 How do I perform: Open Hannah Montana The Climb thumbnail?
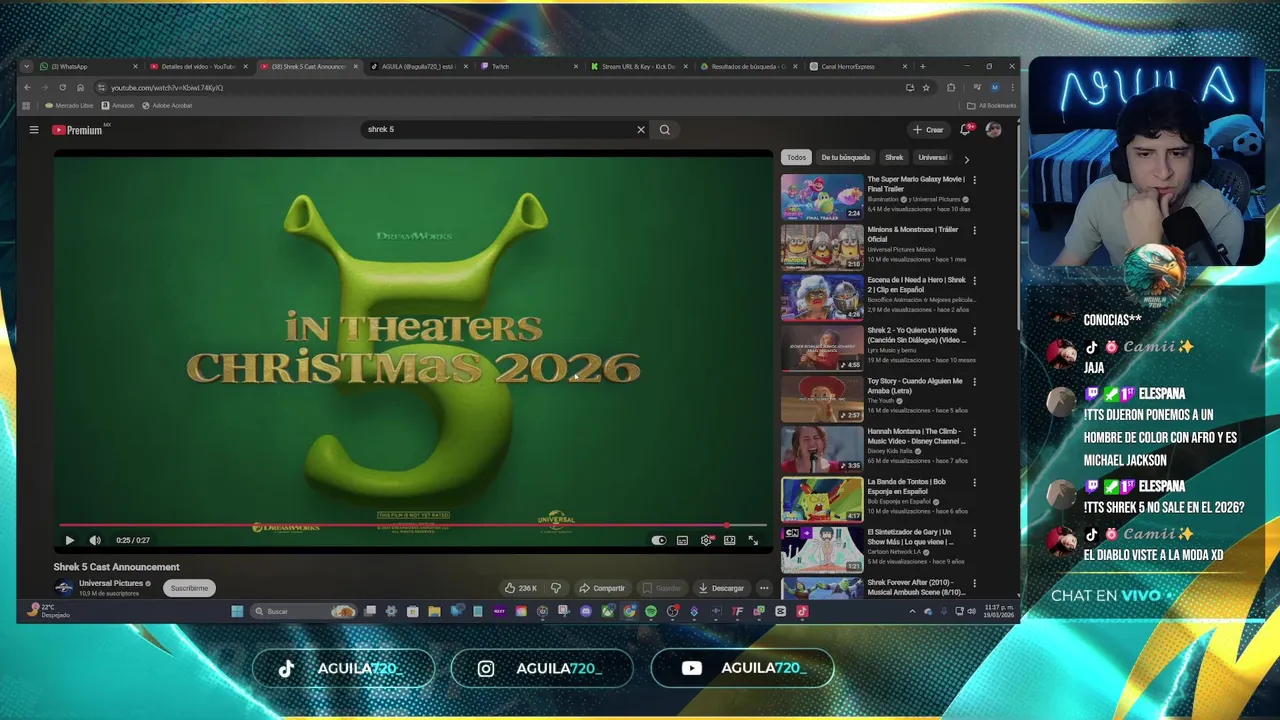822,449
